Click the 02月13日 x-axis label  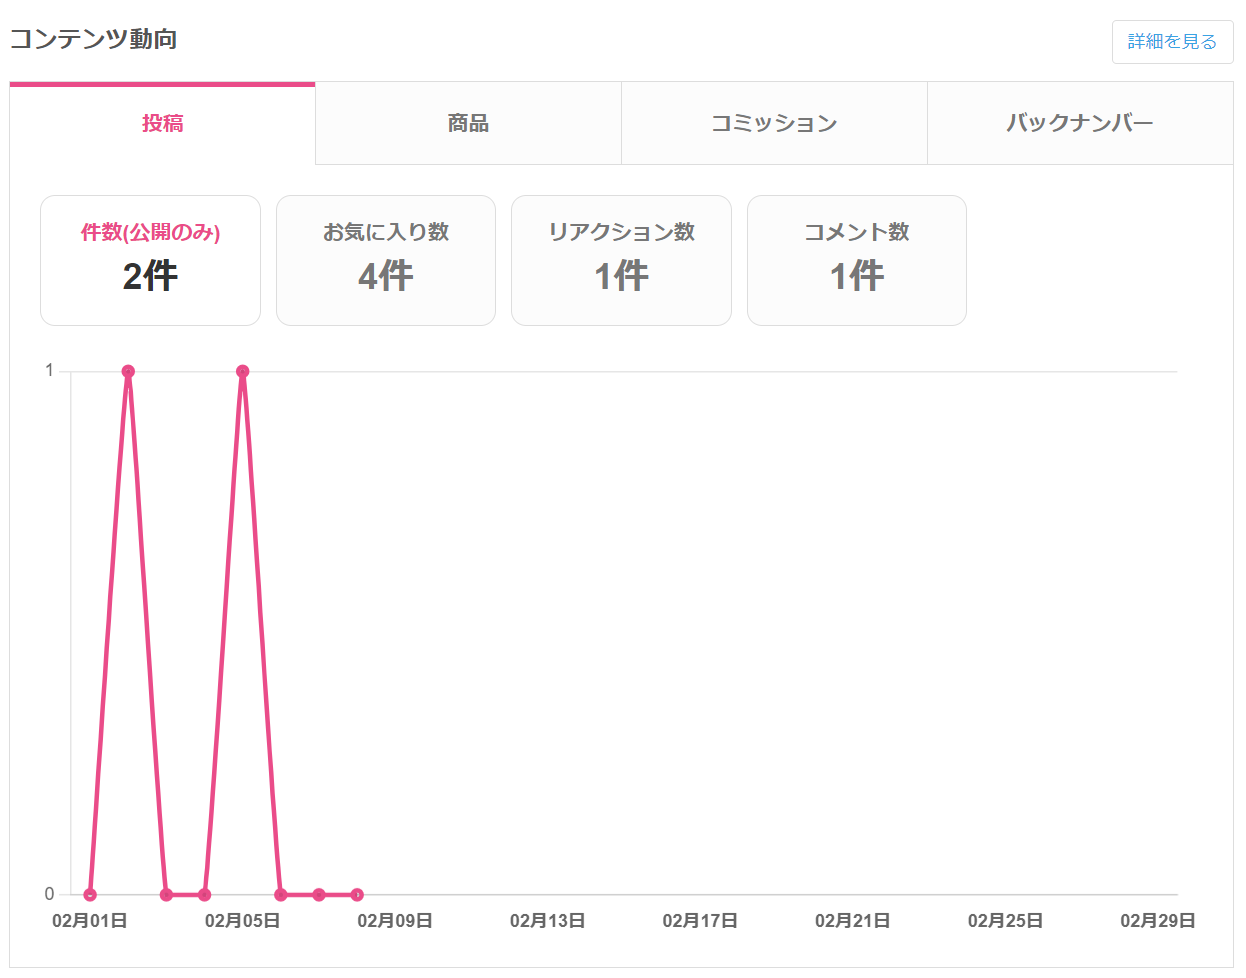coord(547,921)
